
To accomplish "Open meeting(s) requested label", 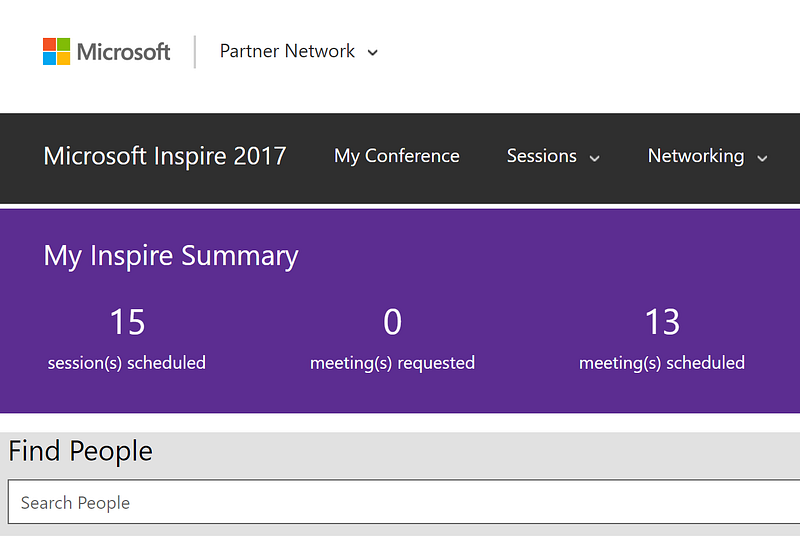I will coord(392,363).
